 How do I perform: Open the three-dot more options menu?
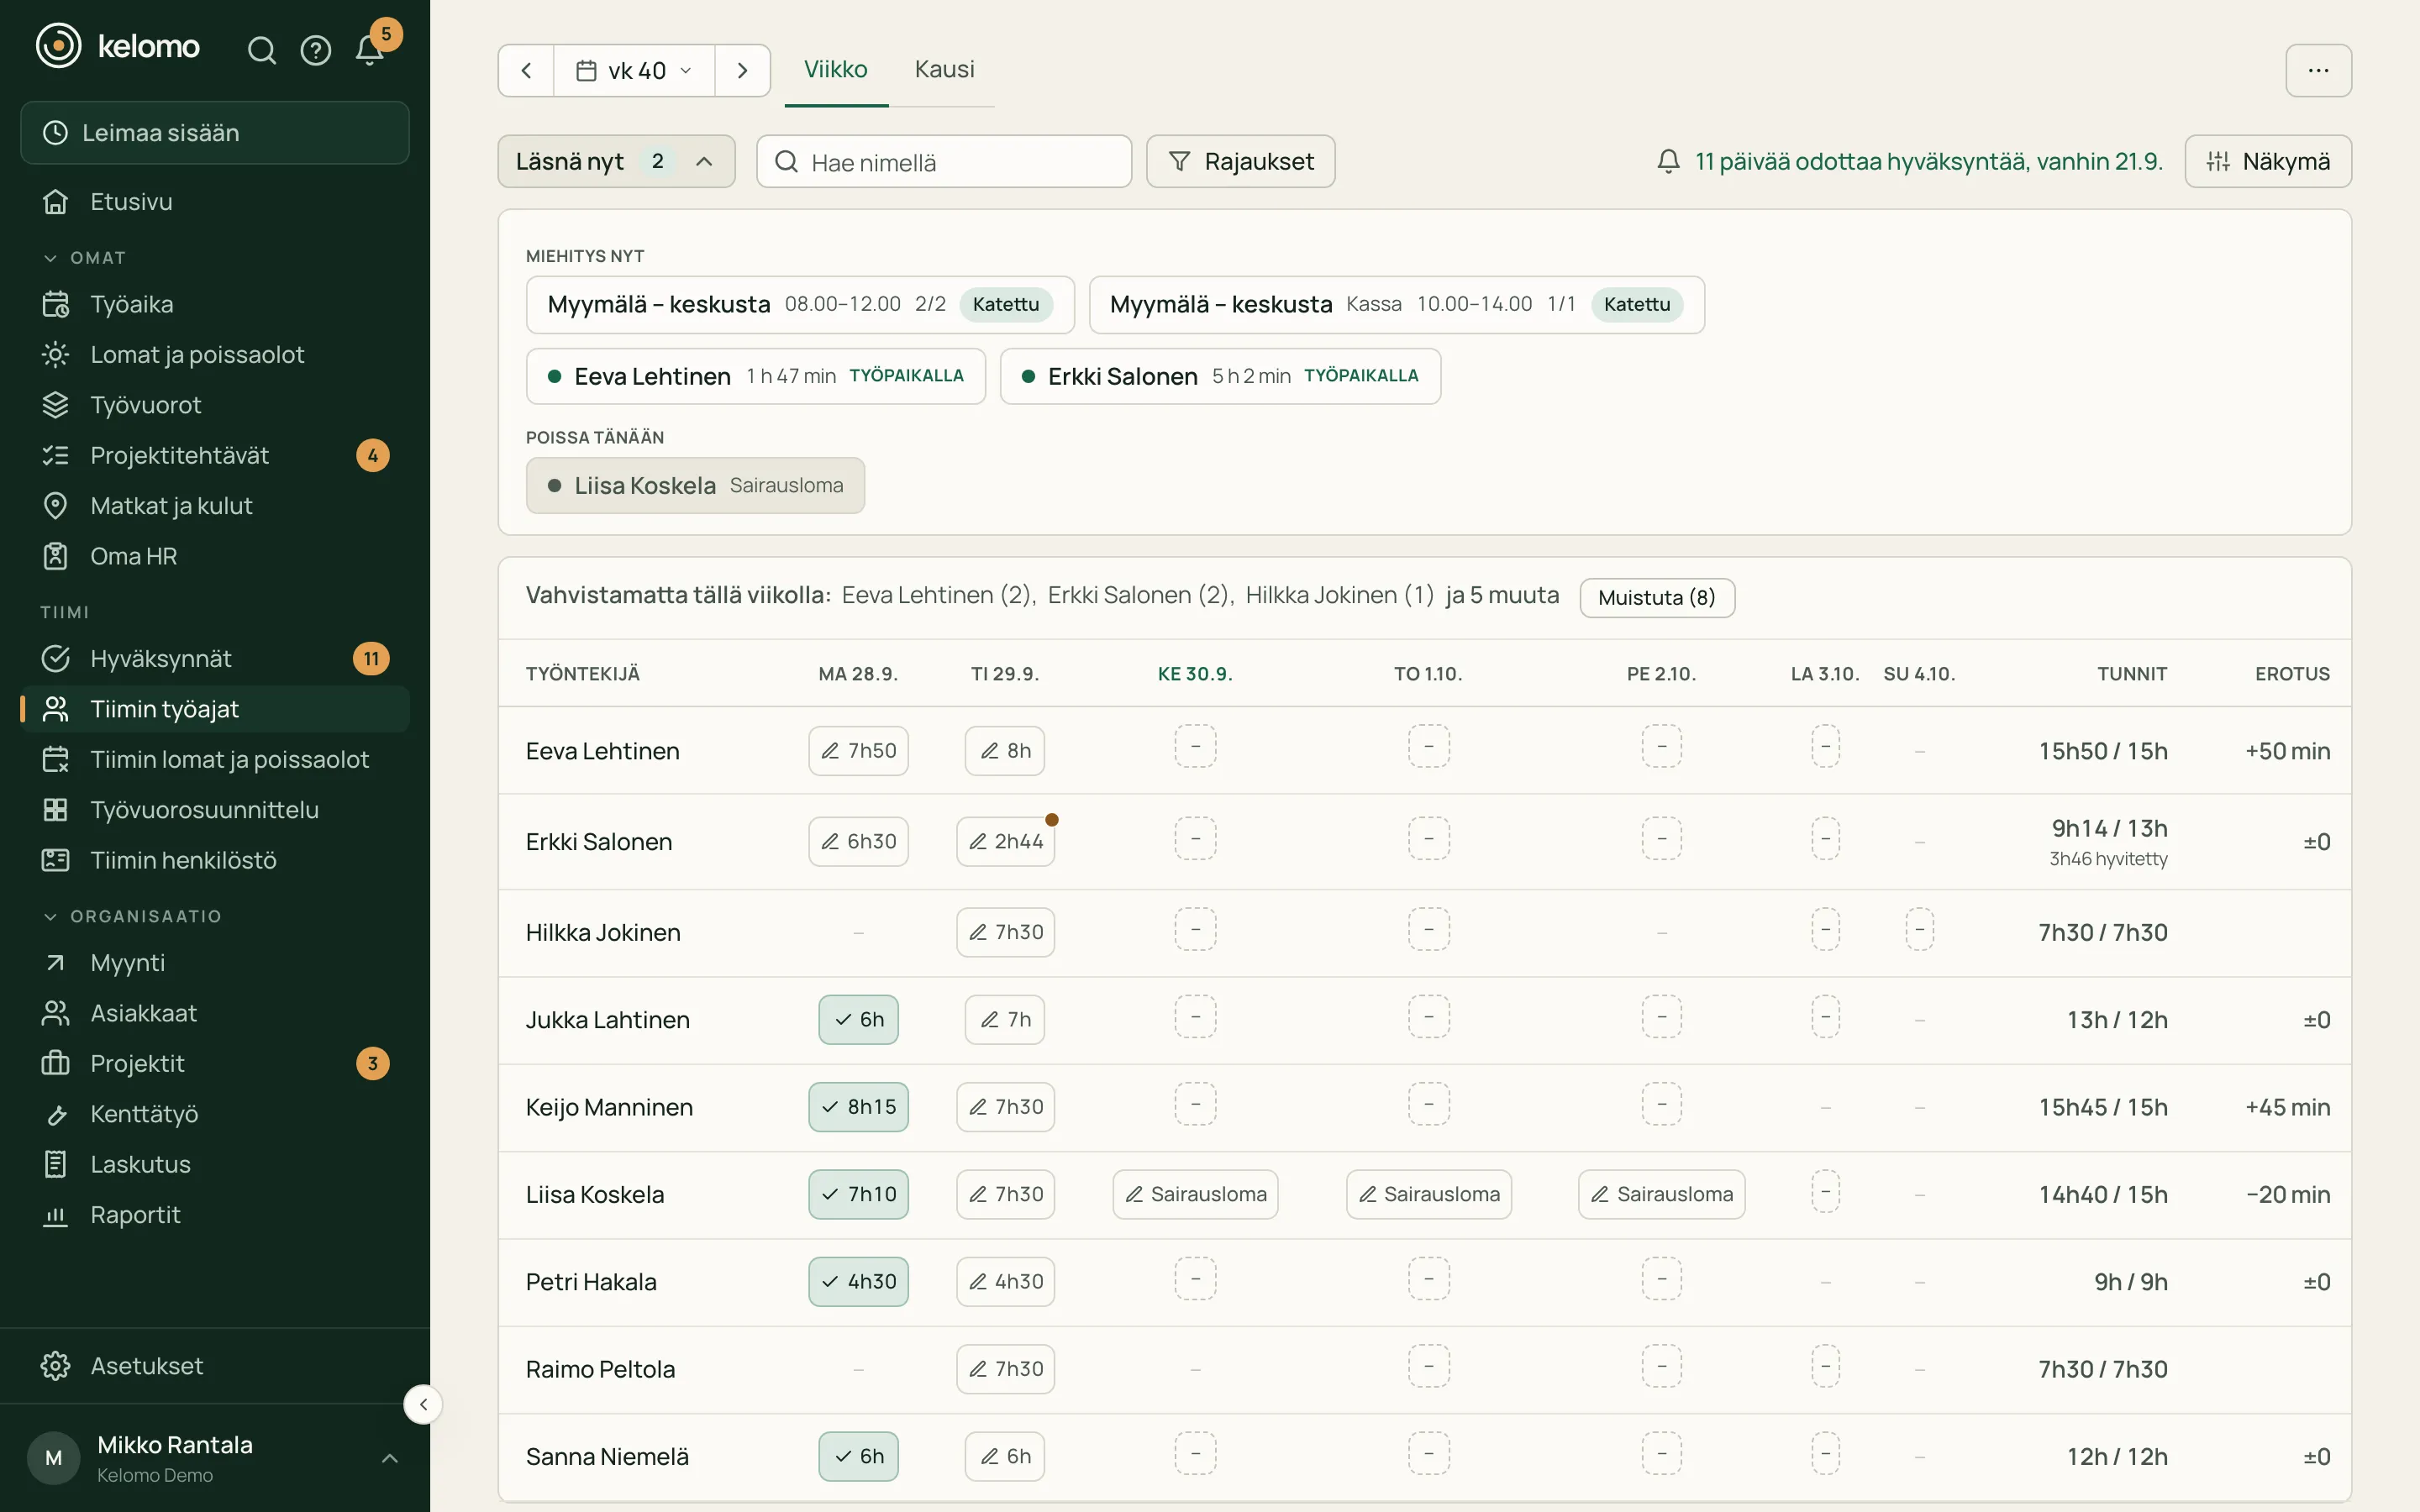point(2318,70)
